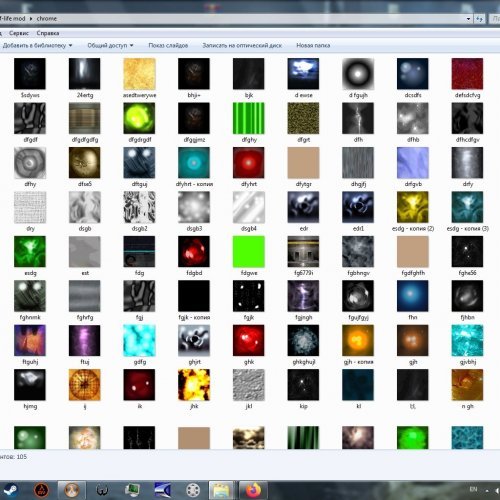Click the Explorer folder icon in taskbar
500x500 pixels.
tap(221, 490)
